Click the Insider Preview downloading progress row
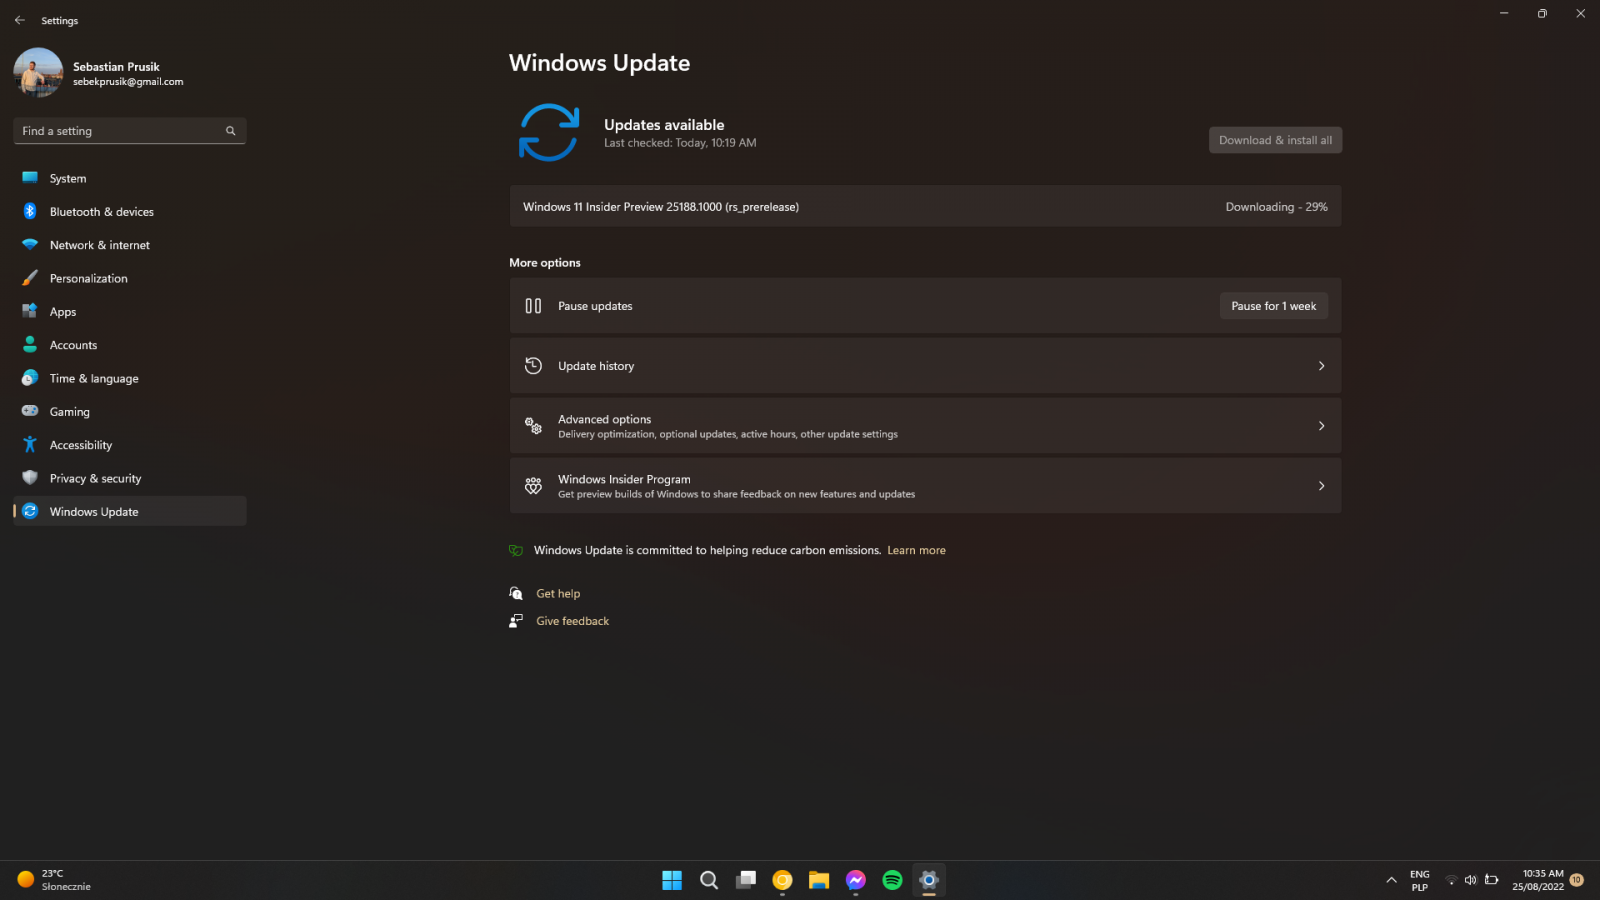 click(x=925, y=206)
